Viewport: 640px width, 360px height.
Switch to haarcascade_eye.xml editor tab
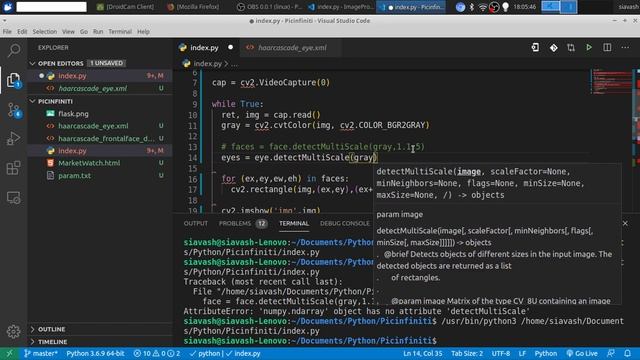[x=290, y=48]
